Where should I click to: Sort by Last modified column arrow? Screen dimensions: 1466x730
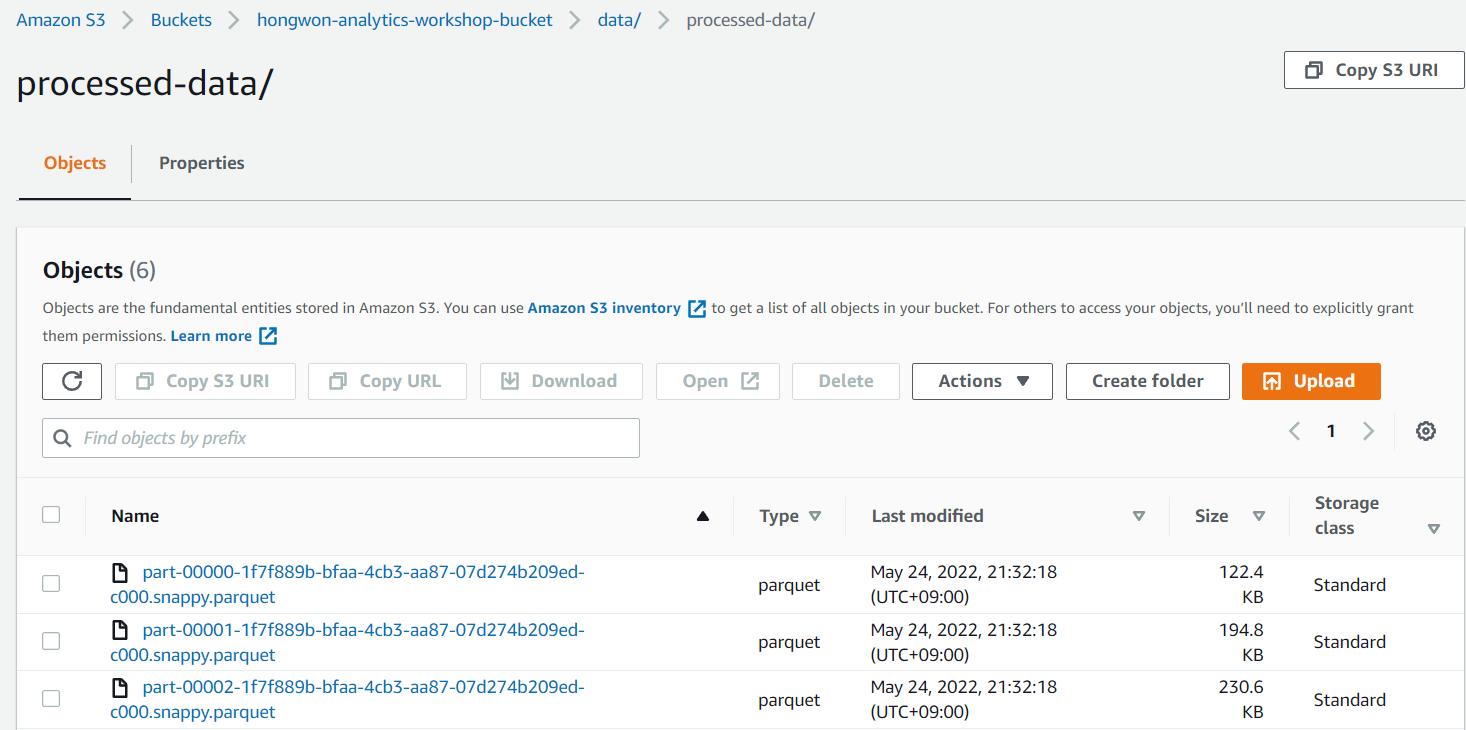click(x=1138, y=516)
